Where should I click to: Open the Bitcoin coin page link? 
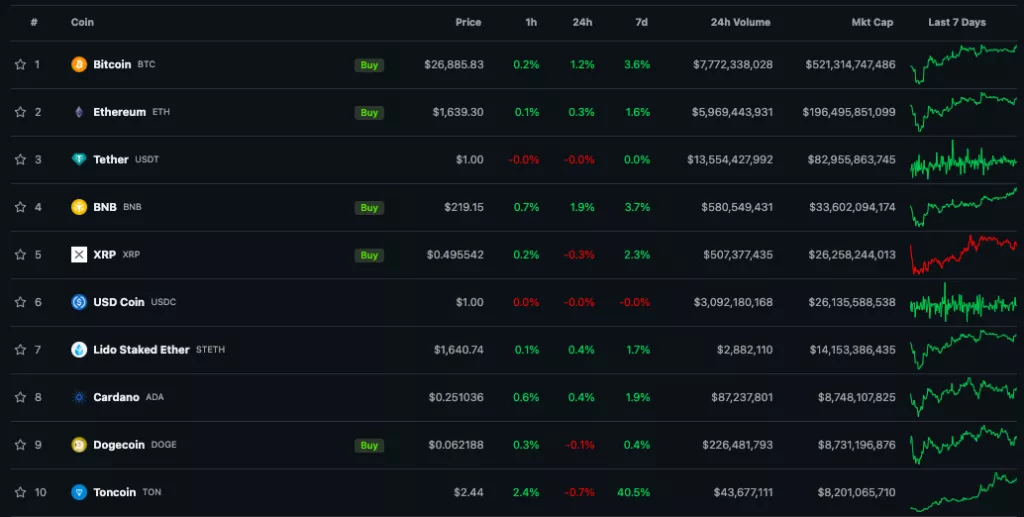[112, 65]
